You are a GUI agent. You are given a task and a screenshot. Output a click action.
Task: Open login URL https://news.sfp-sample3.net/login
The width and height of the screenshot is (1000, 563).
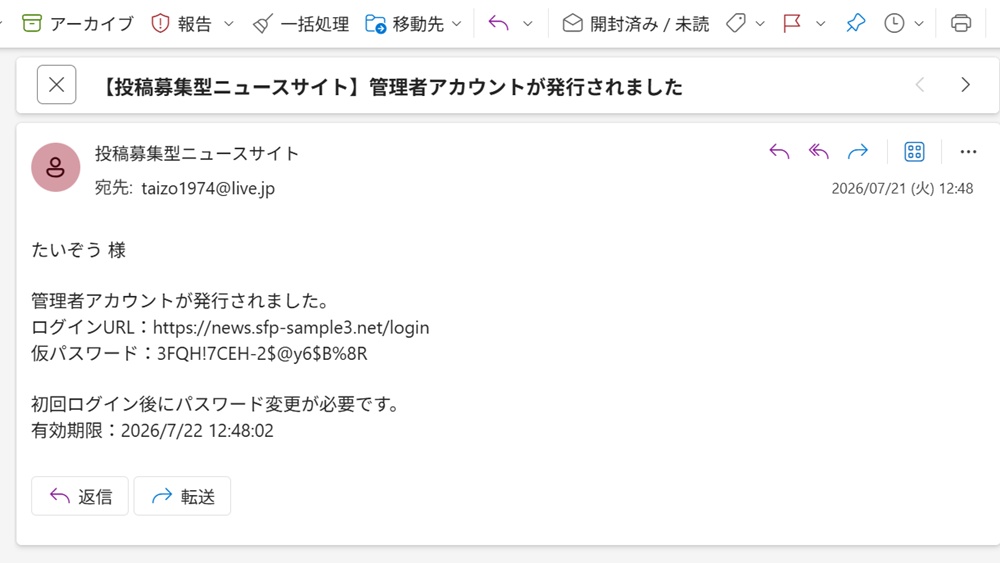(291, 328)
